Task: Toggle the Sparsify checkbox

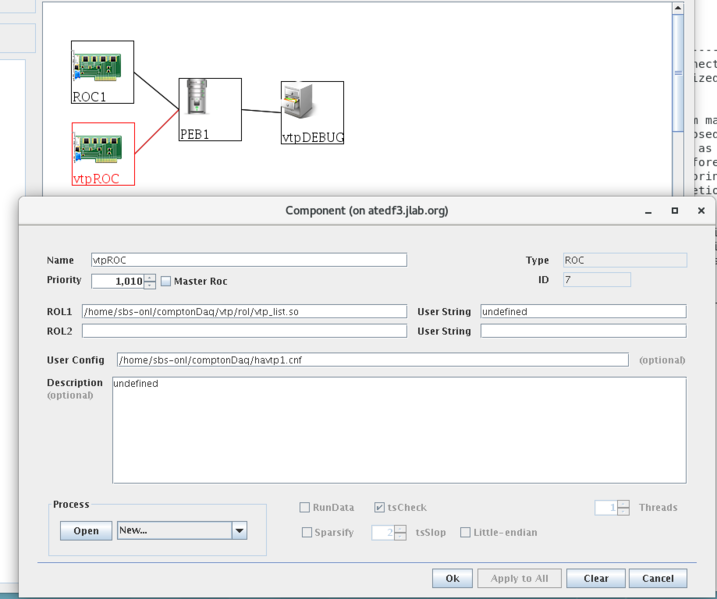Action: point(307,532)
